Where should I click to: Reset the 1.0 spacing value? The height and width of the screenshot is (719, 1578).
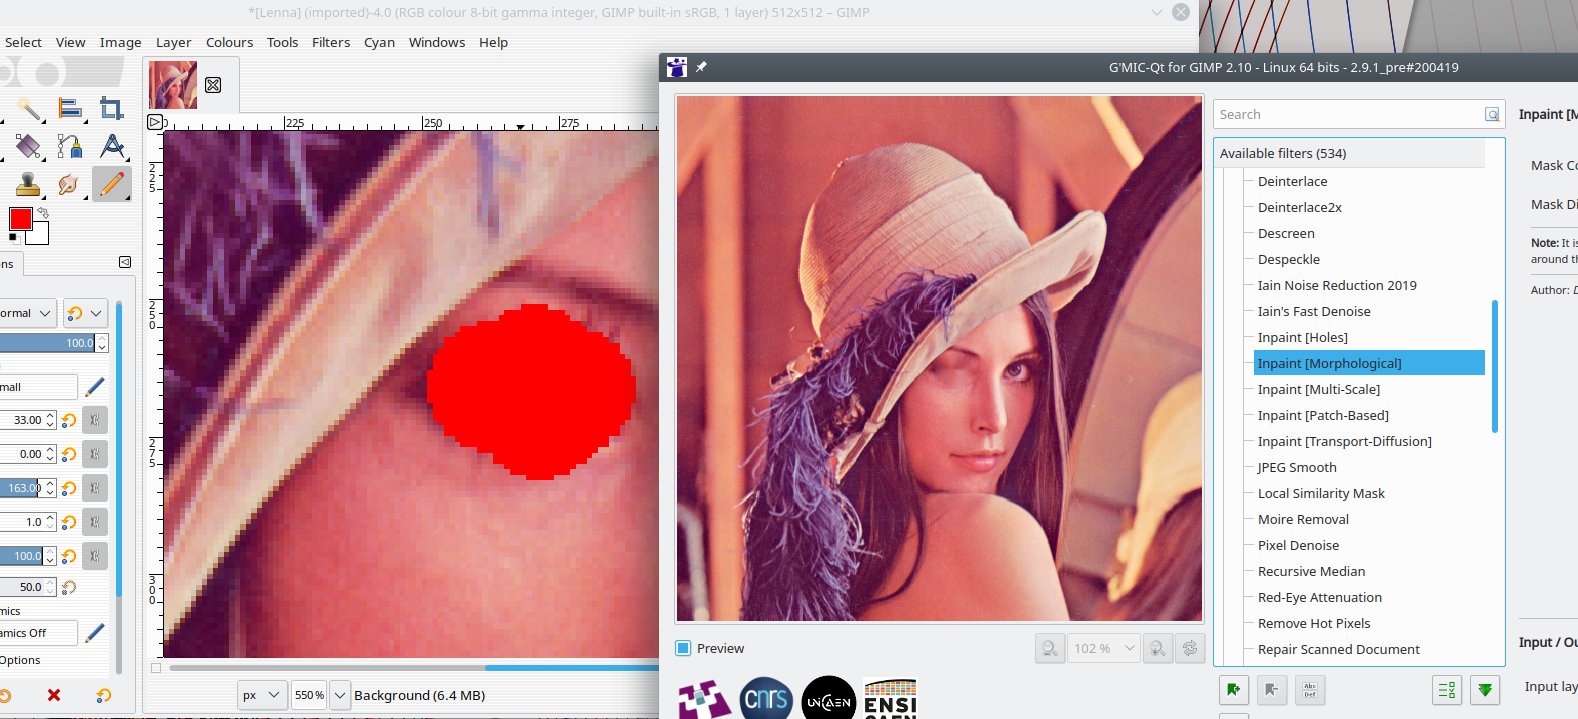point(69,522)
